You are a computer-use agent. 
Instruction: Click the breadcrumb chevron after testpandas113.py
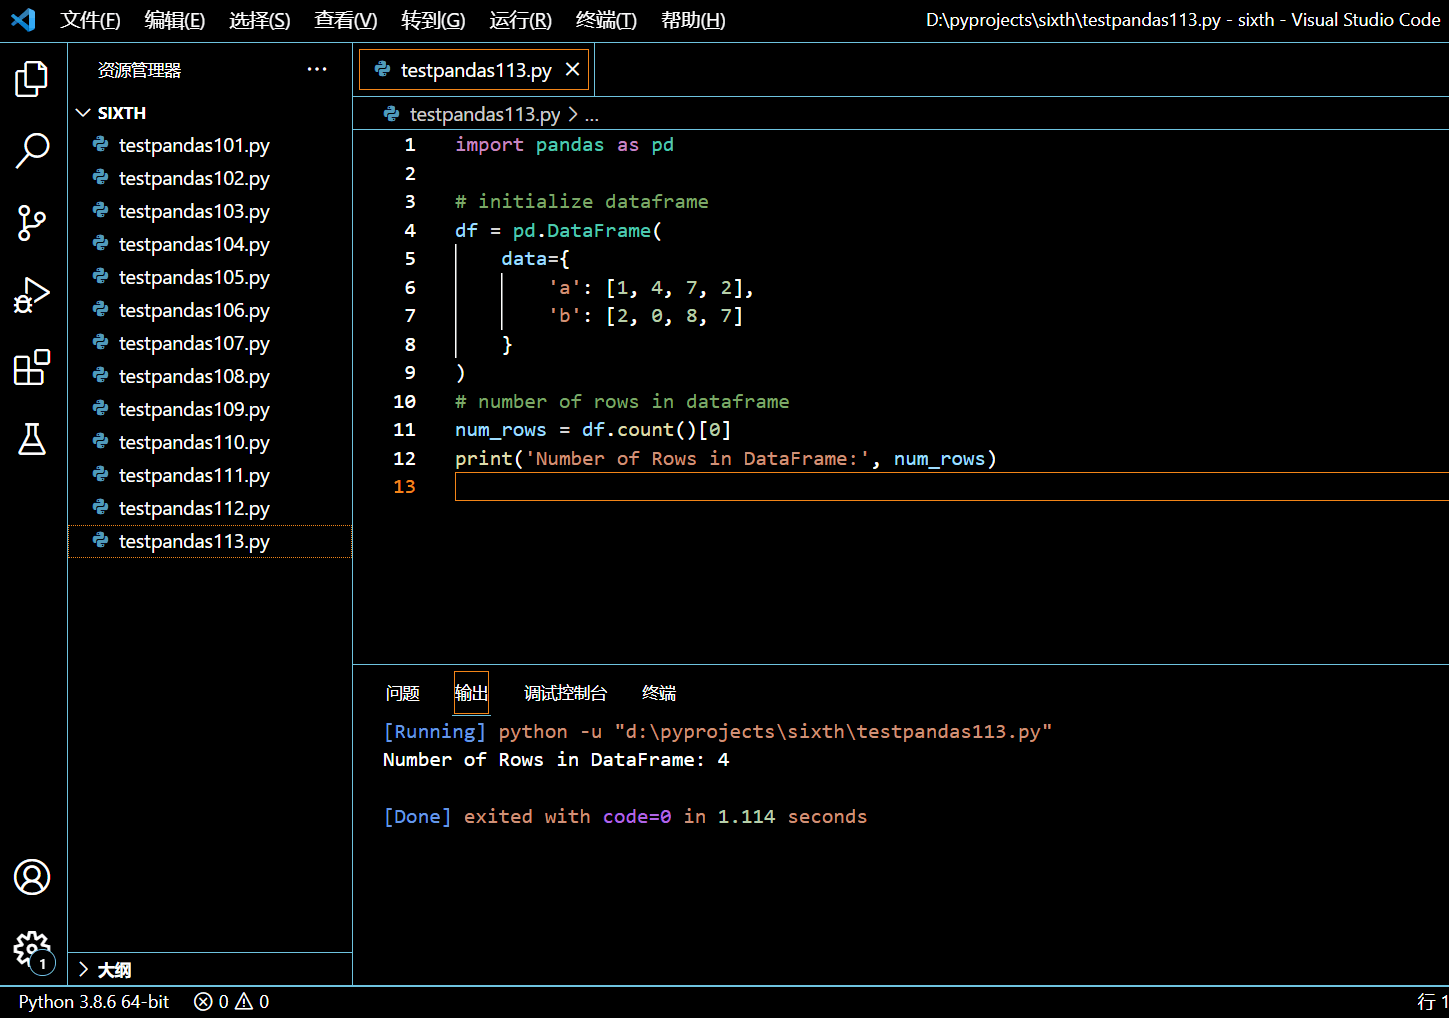[573, 114]
